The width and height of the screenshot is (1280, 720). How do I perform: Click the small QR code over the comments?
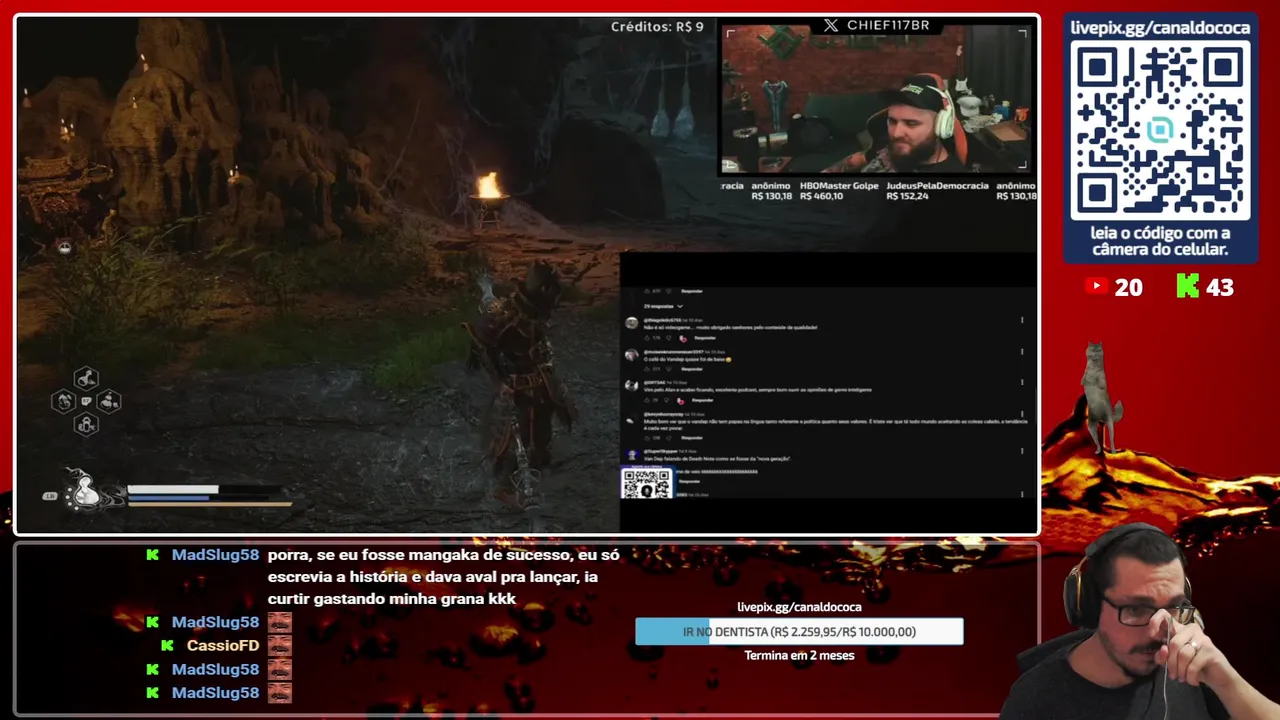coord(647,483)
